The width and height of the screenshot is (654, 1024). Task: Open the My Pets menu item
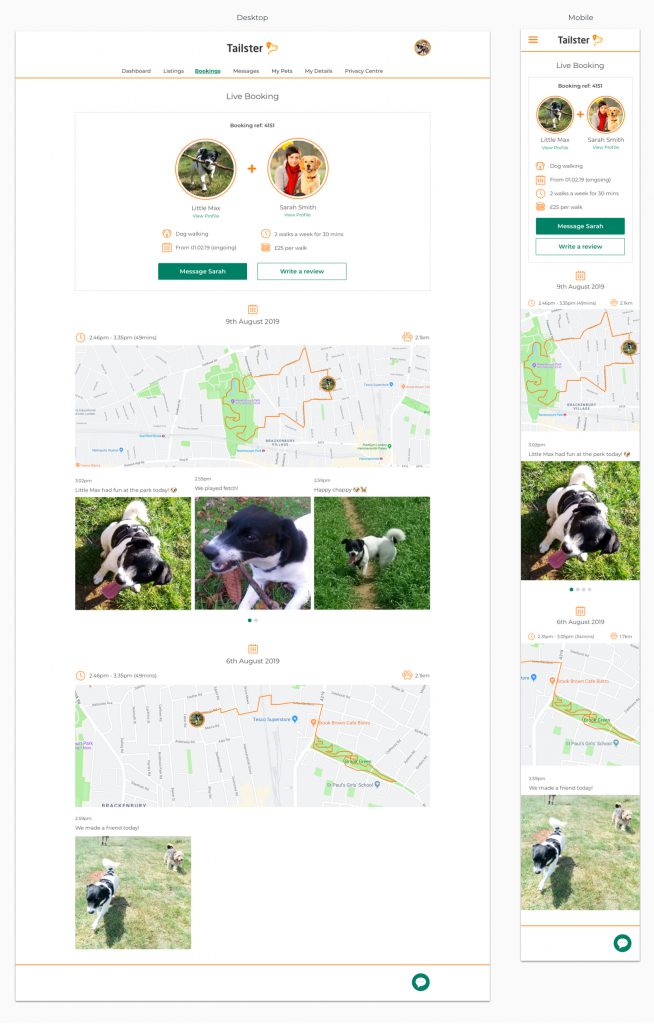pos(282,71)
